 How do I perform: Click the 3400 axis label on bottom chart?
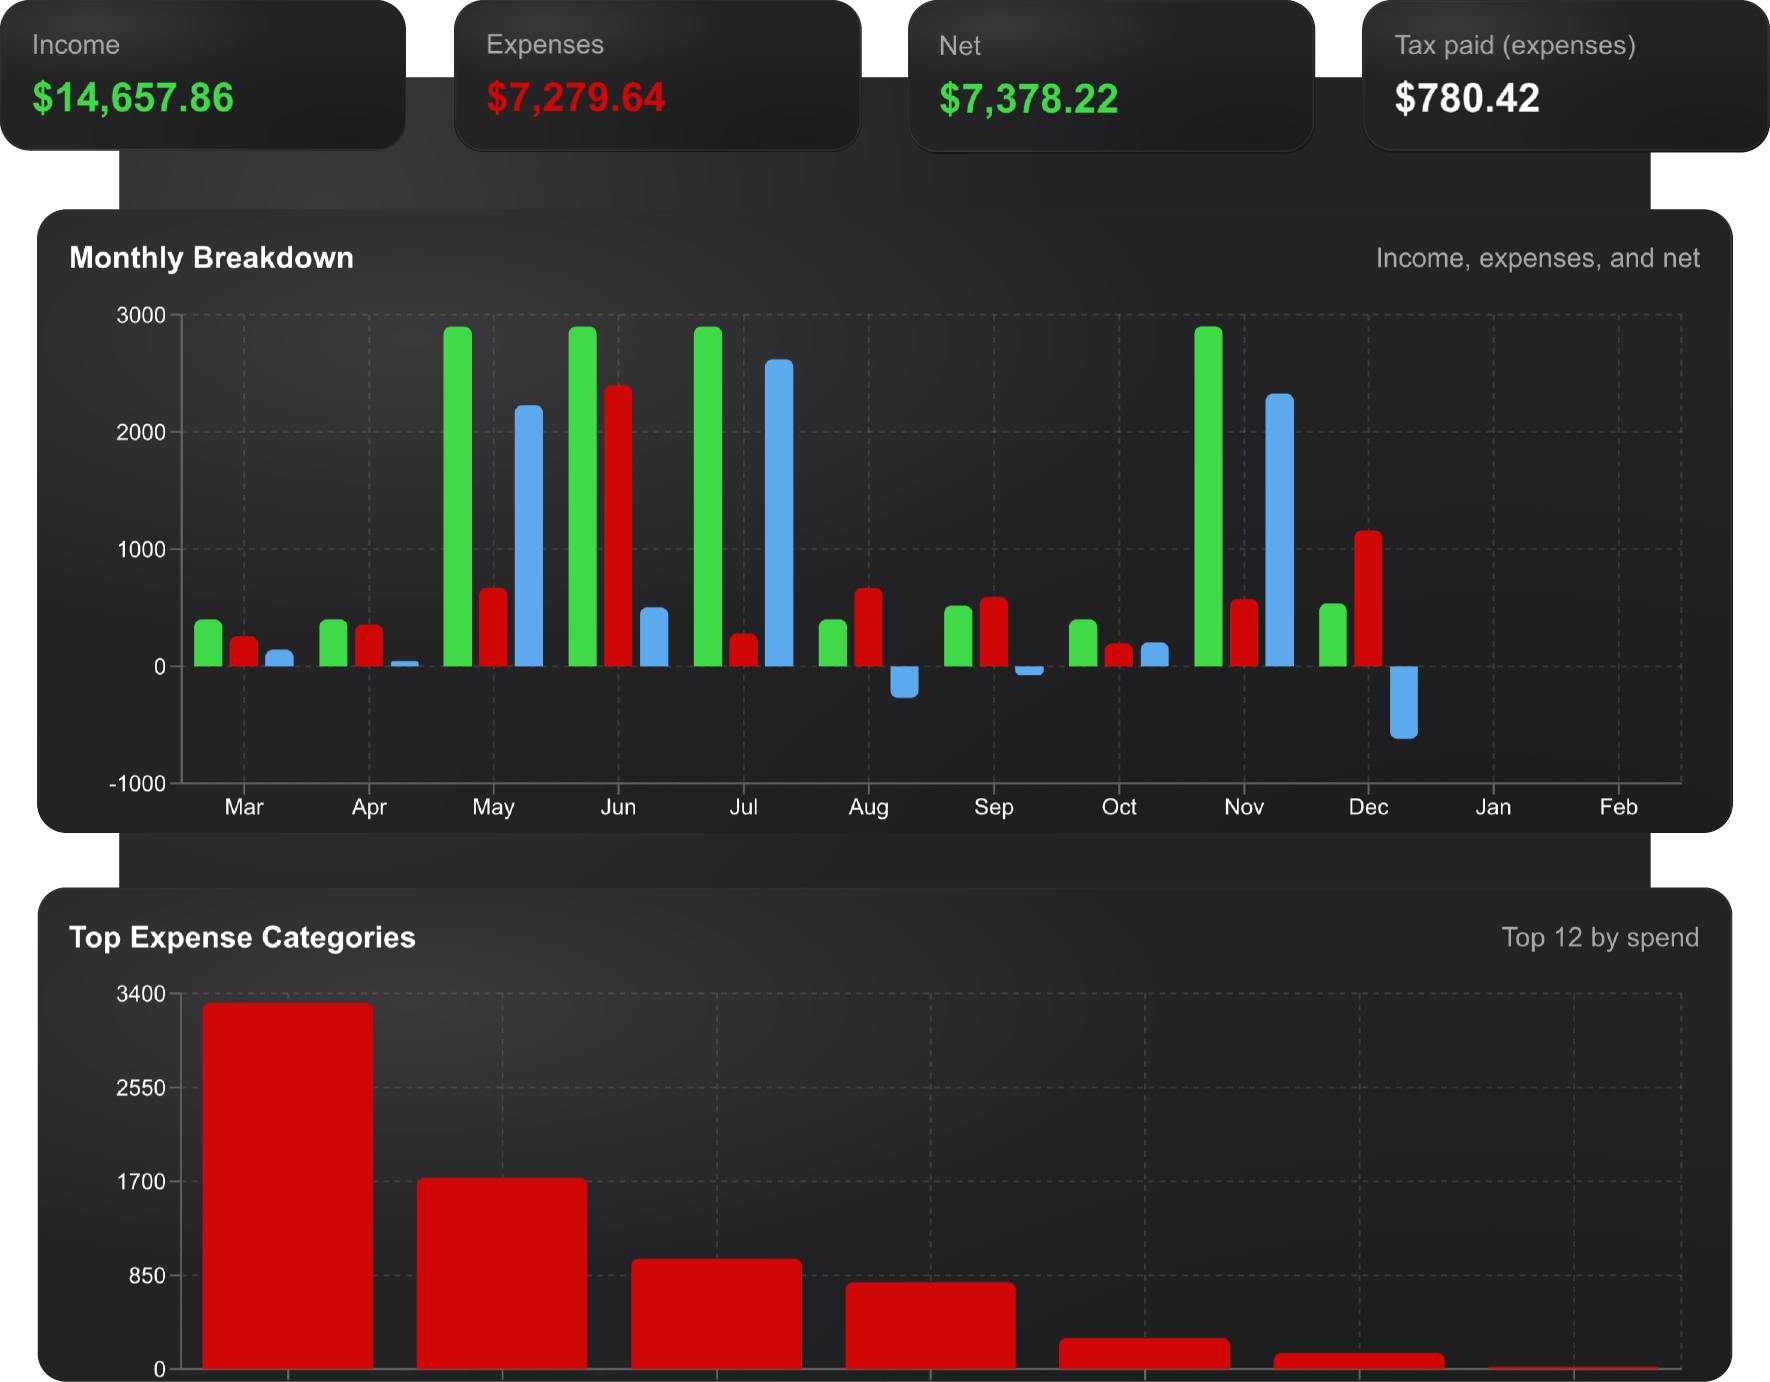click(x=139, y=994)
